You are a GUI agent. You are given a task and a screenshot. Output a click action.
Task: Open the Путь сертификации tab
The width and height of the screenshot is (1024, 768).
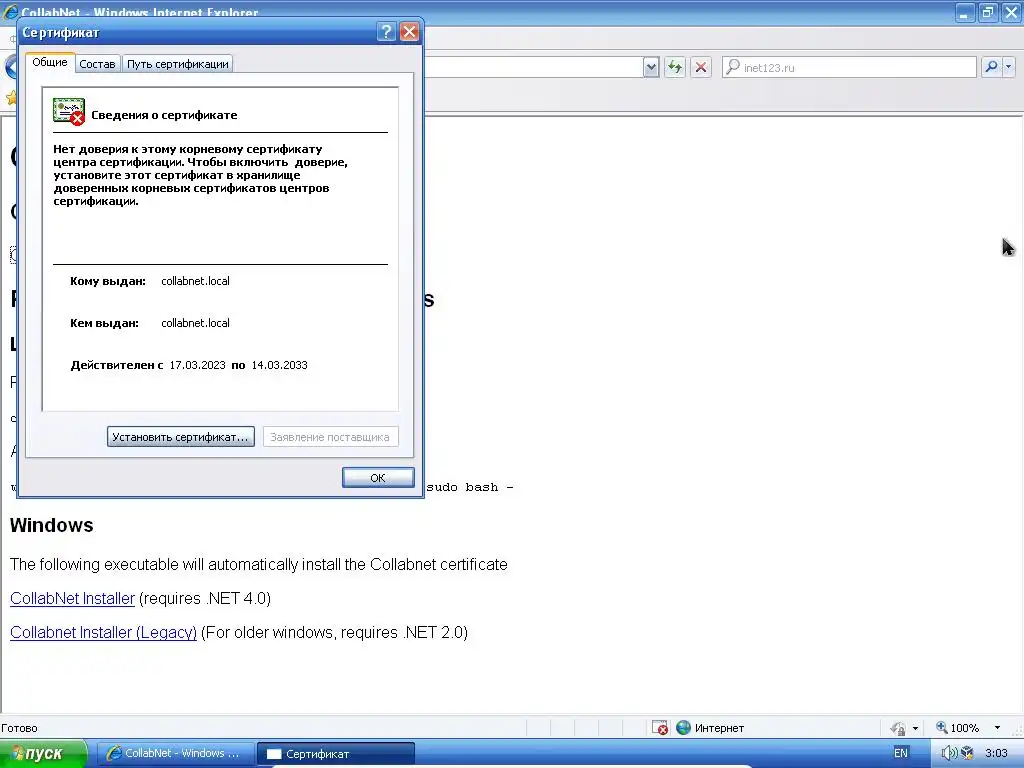tap(178, 64)
